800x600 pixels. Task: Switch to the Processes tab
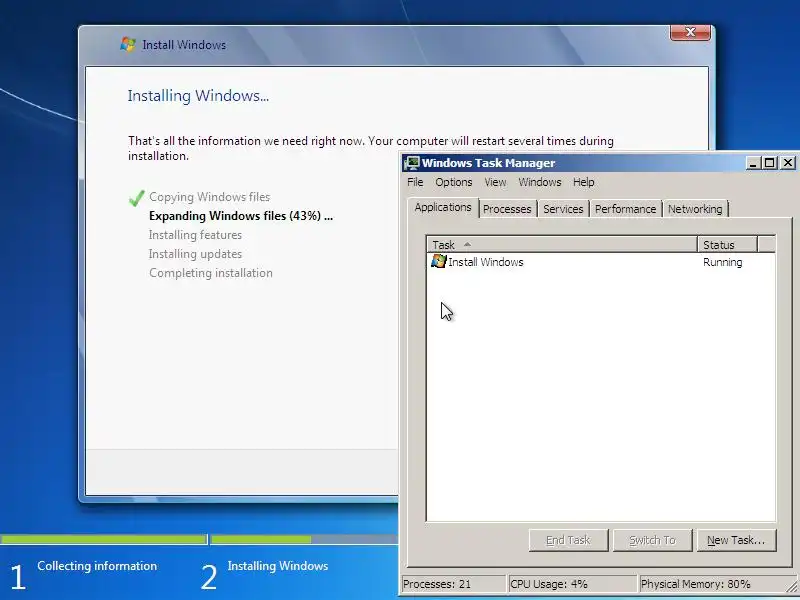(x=507, y=209)
